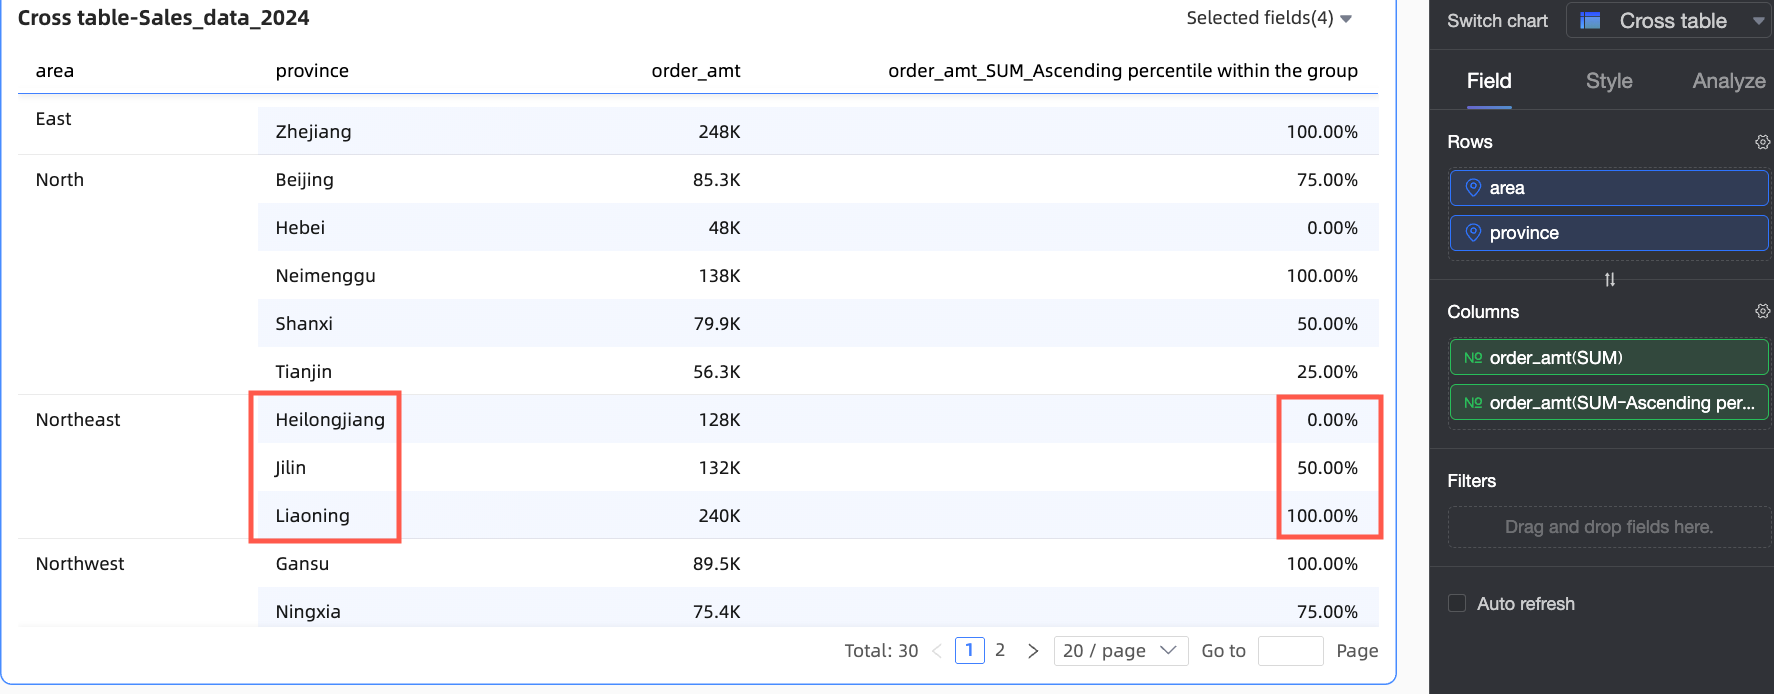1774x694 pixels.
Task: Click Total: 30 pagination label
Action: (x=881, y=651)
